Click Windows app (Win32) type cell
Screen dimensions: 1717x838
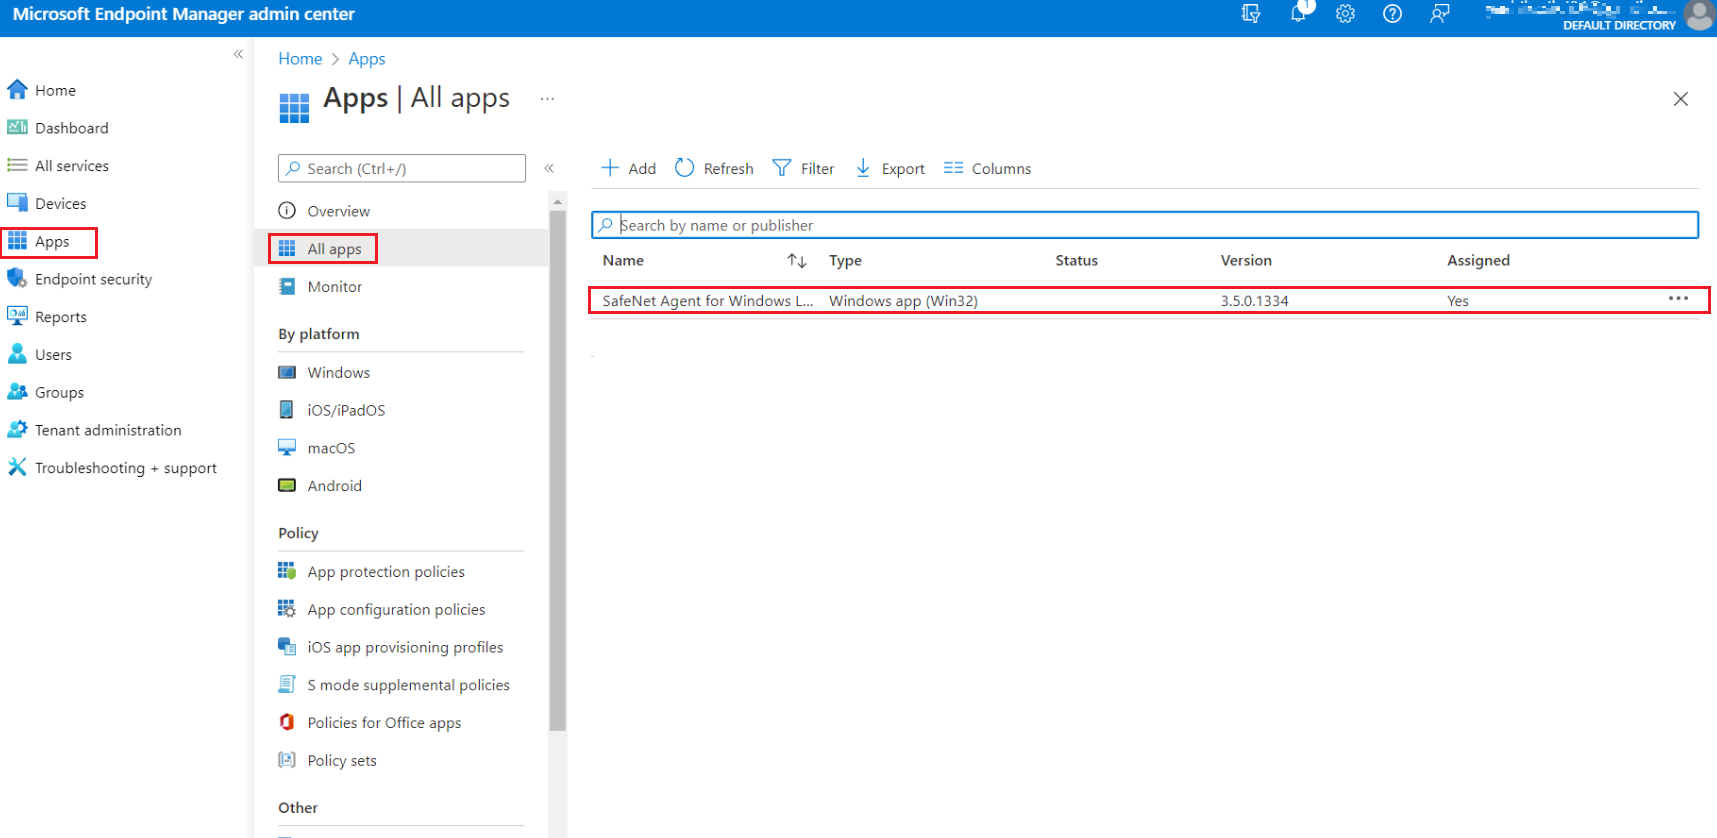coord(903,301)
